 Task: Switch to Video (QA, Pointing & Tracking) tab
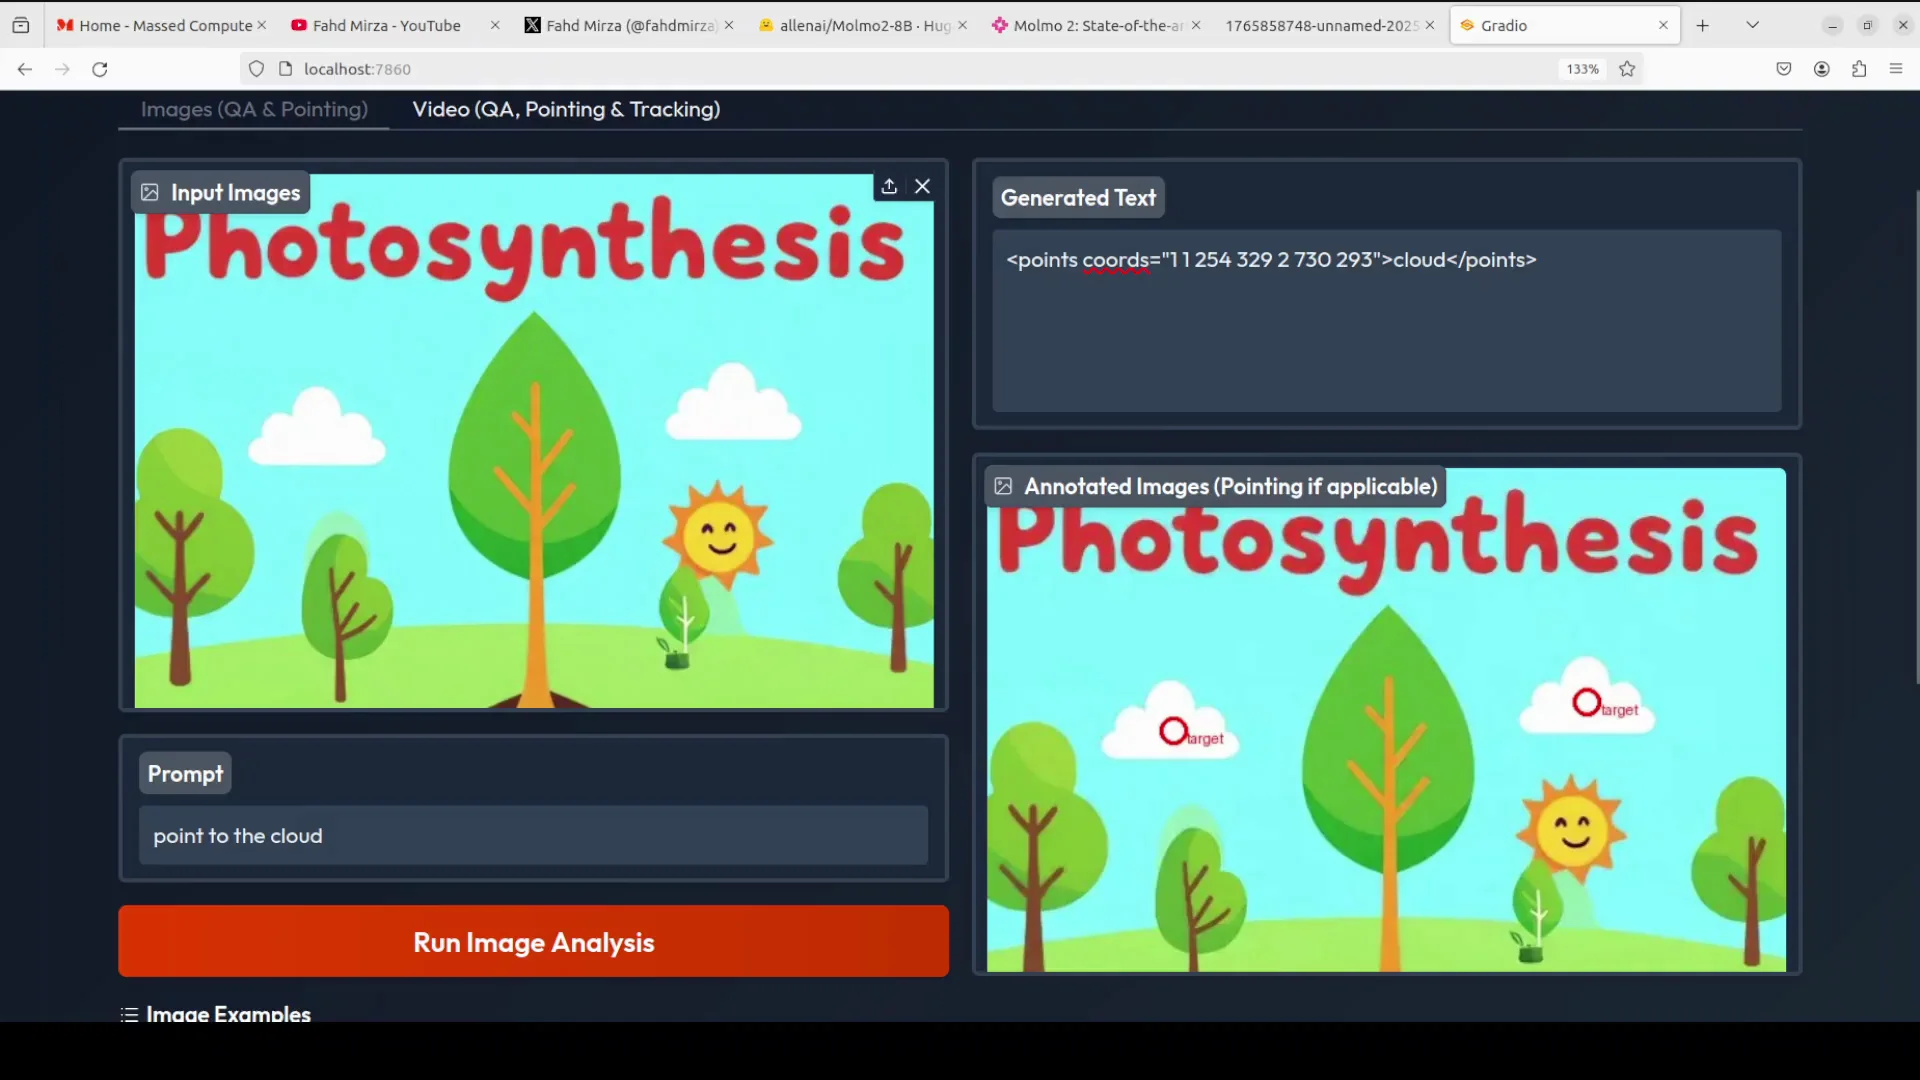click(x=566, y=109)
